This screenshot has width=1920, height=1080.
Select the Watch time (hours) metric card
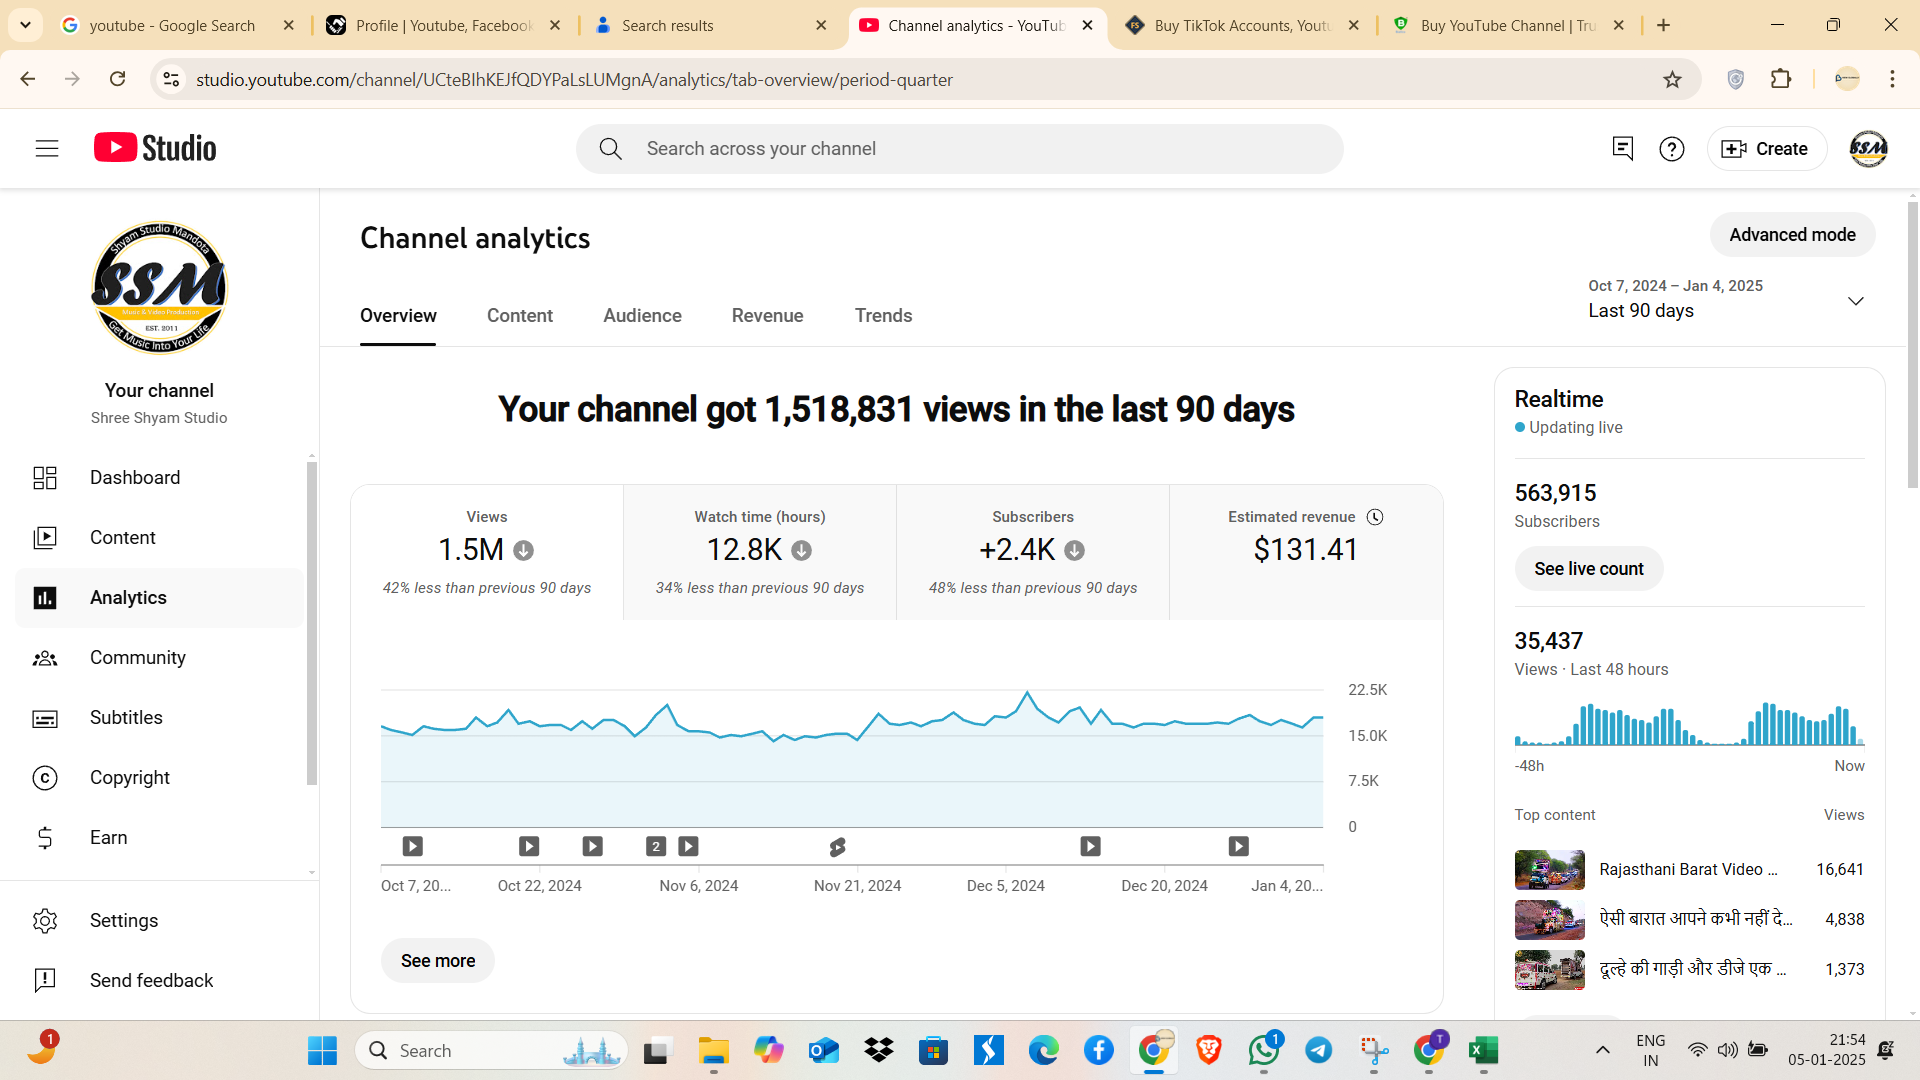[760, 552]
